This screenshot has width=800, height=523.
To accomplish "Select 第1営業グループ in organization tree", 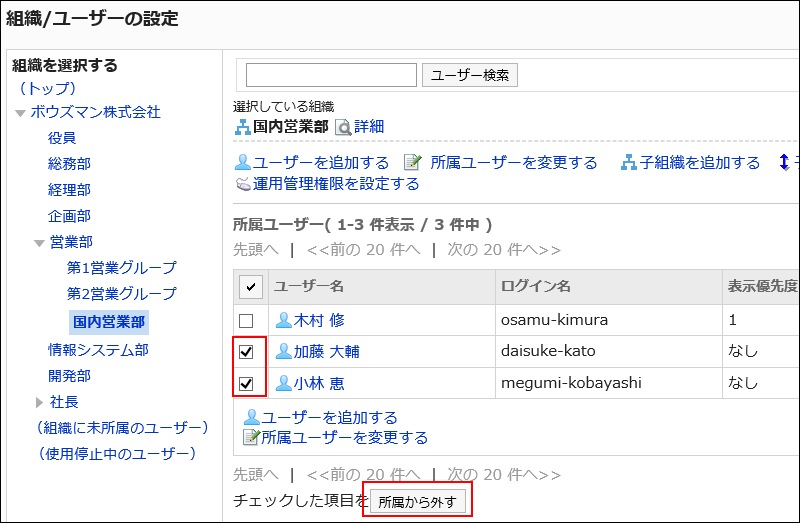I will tap(121, 268).
